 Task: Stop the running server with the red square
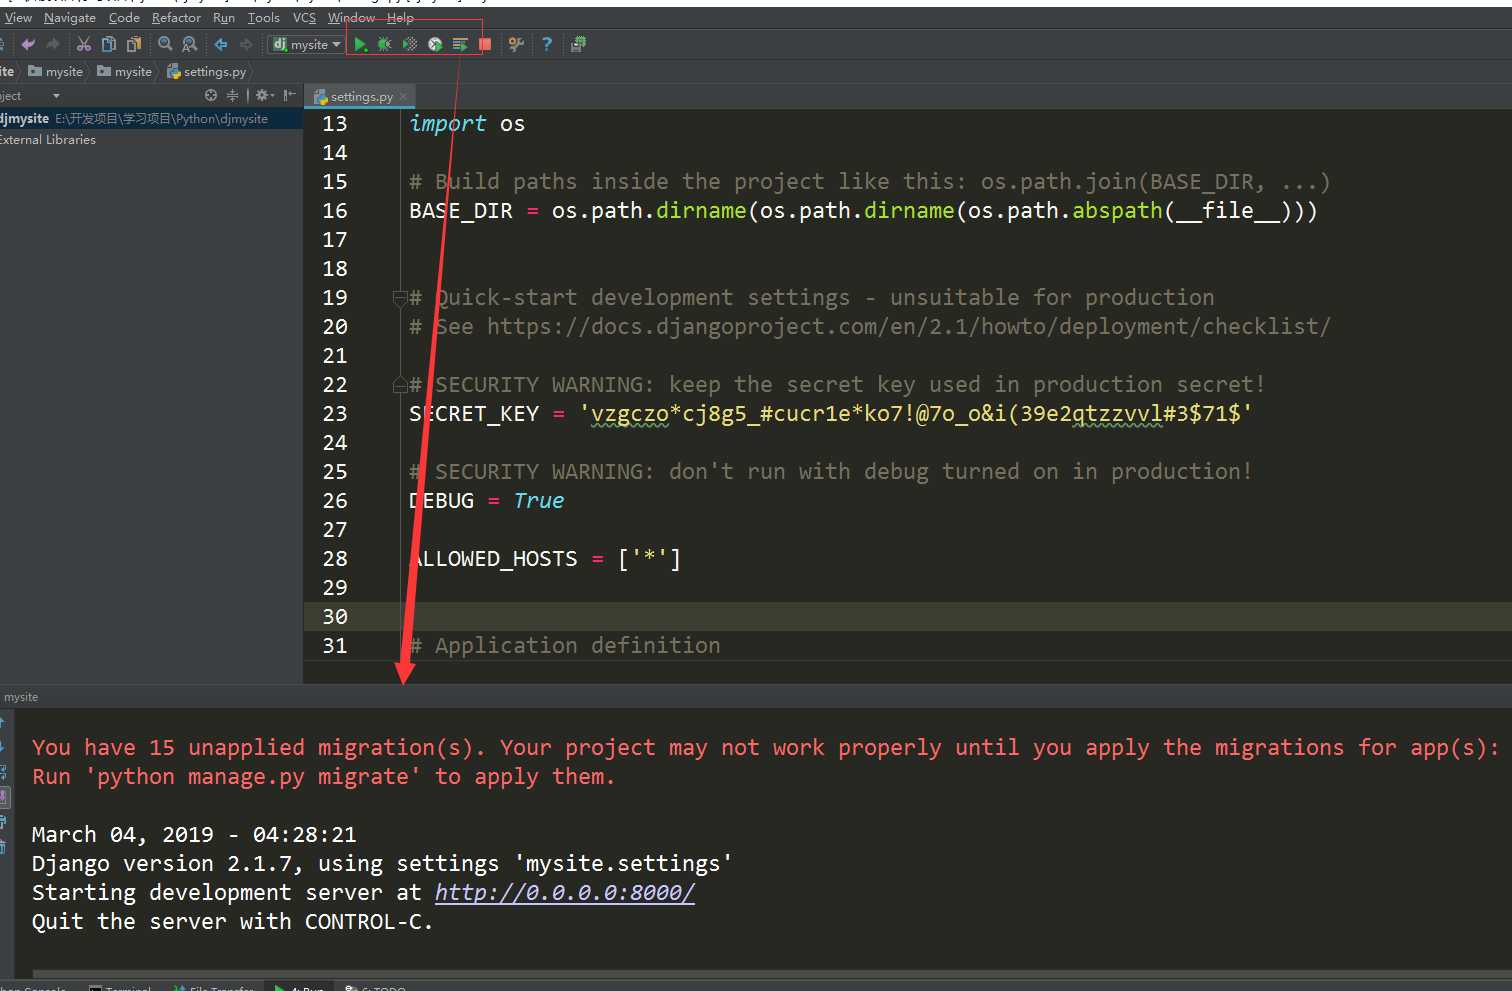tap(485, 44)
